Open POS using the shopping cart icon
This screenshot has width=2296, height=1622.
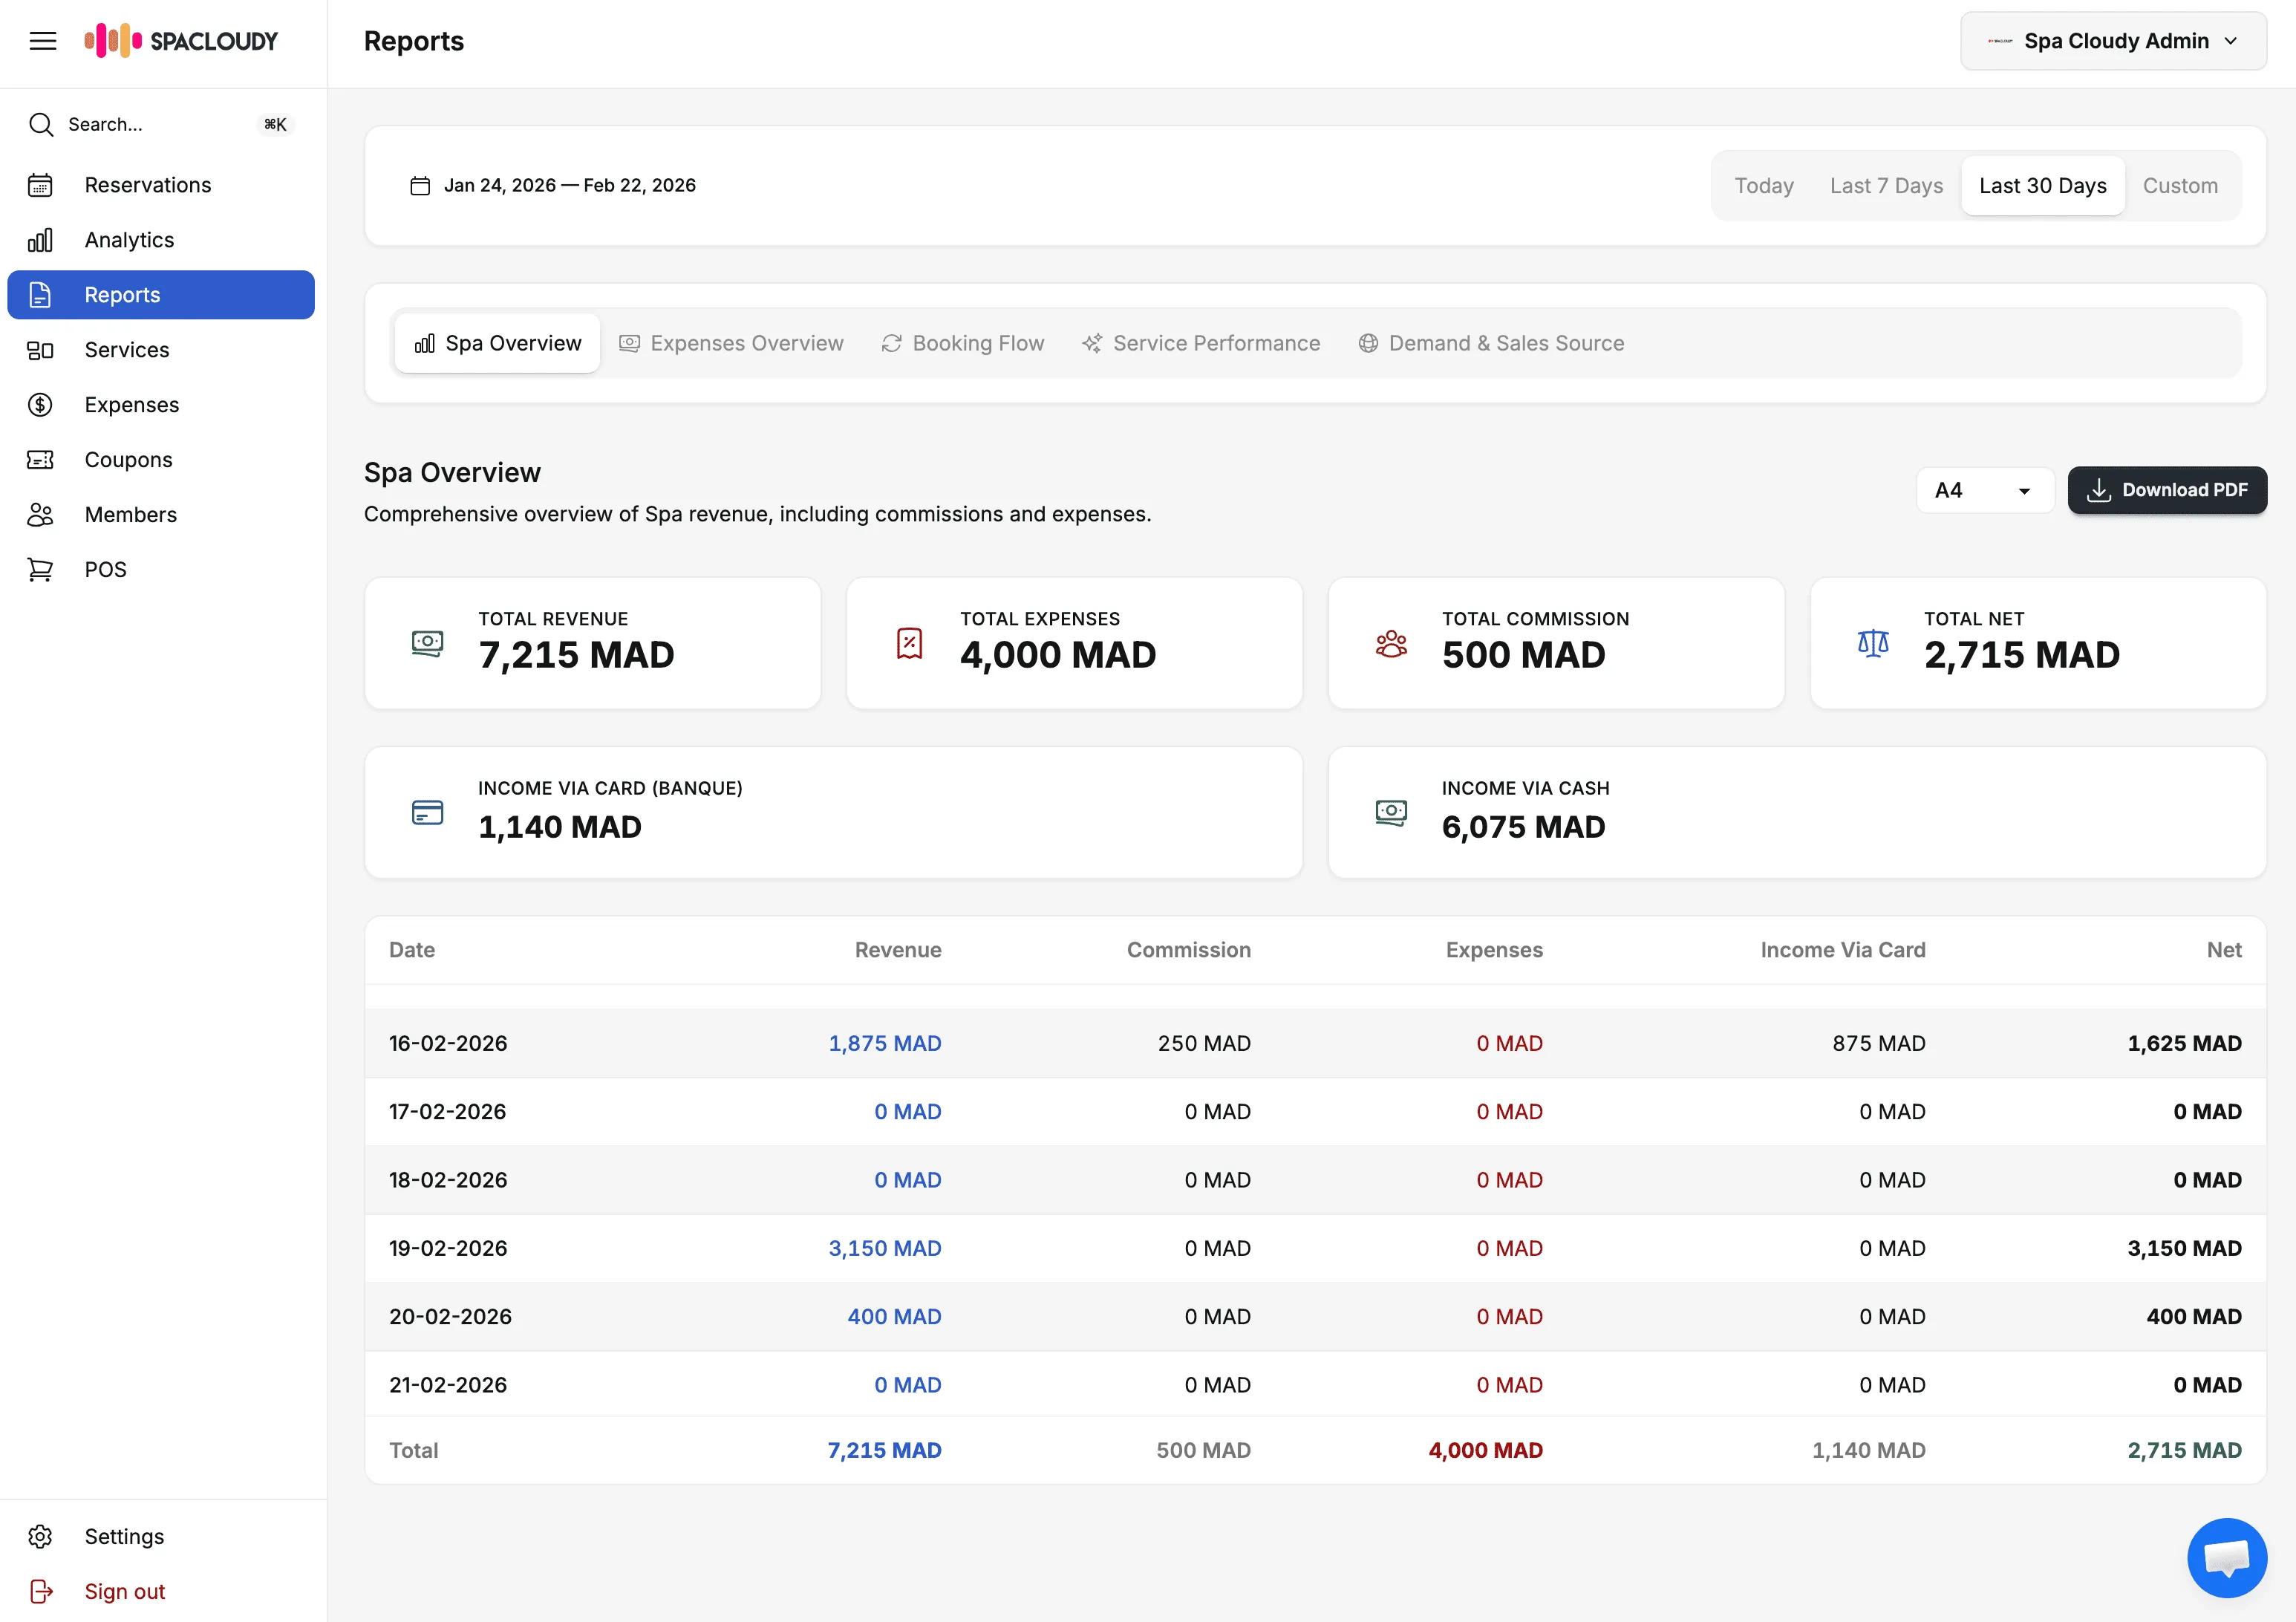[x=40, y=568]
